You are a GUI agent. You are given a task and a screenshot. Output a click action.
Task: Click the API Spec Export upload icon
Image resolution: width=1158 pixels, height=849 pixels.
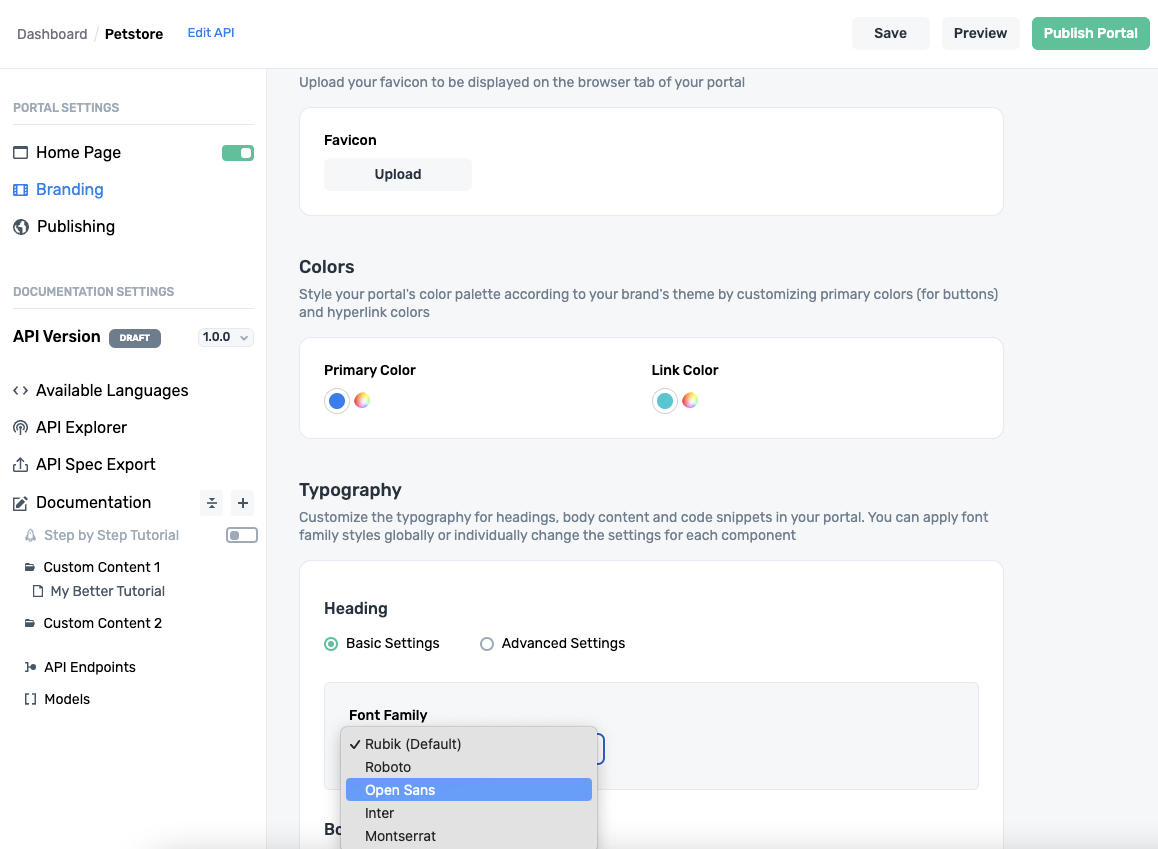tap(21, 464)
